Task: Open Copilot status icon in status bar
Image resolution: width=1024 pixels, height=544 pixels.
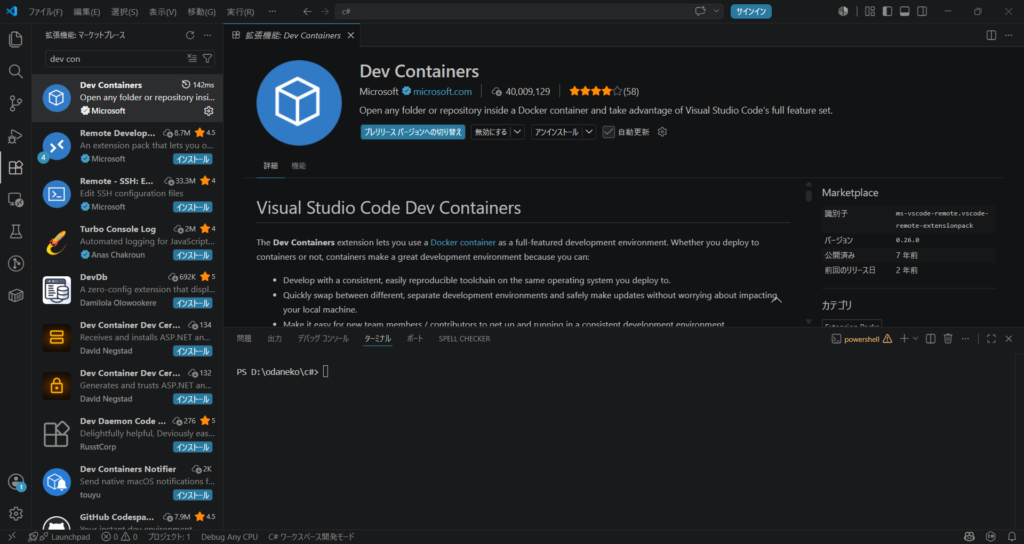Action: click(x=969, y=537)
